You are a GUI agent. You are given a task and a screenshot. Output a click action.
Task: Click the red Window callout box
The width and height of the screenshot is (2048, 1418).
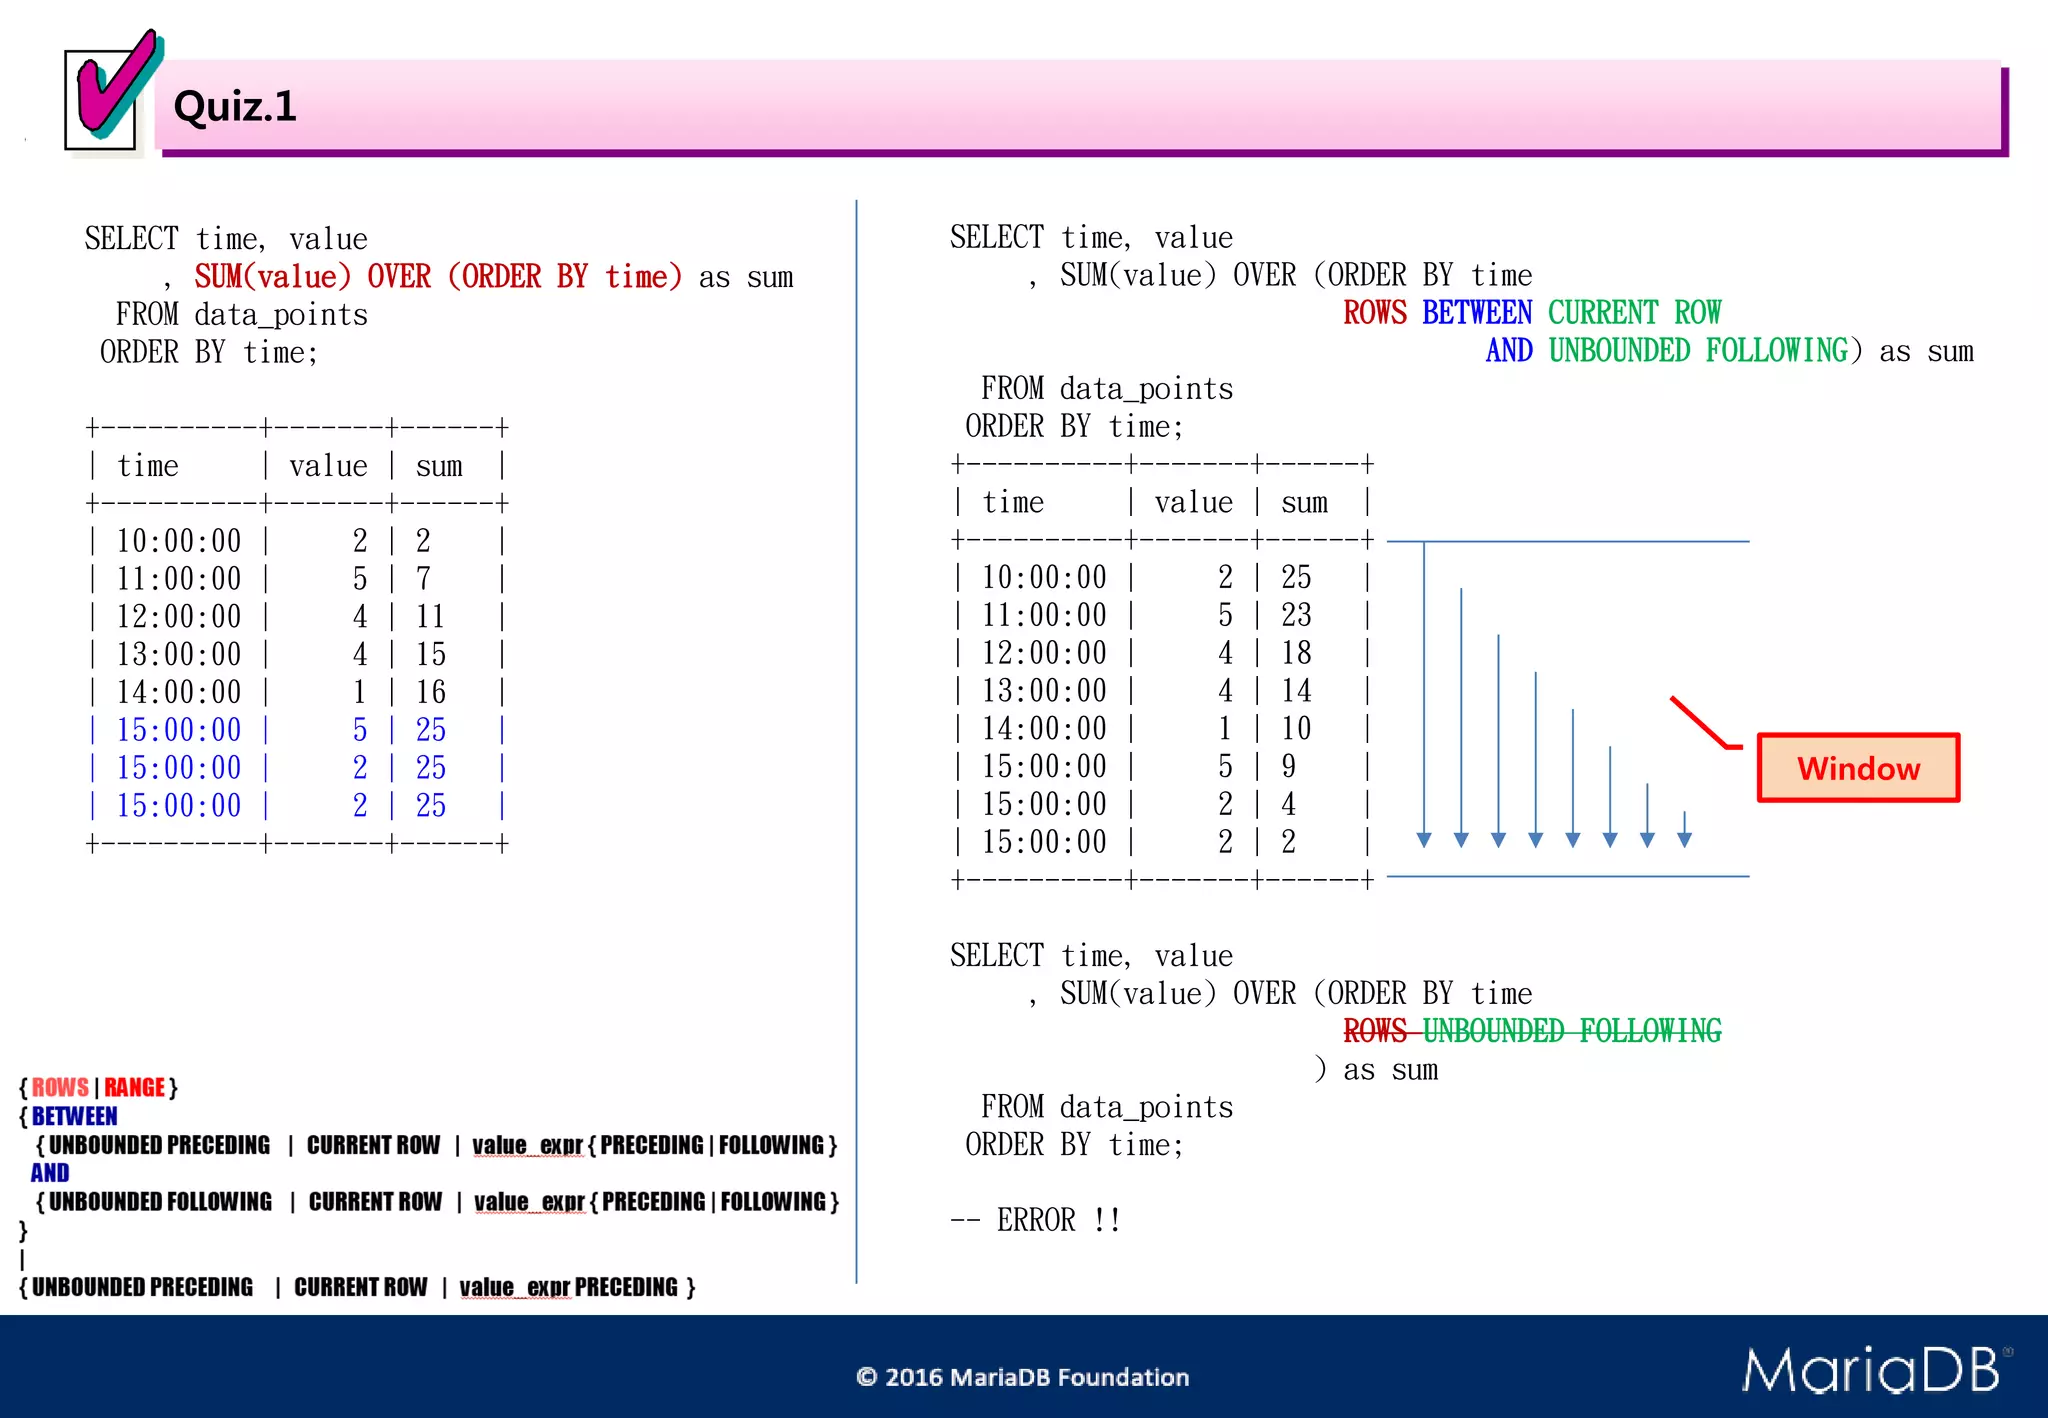[1858, 768]
